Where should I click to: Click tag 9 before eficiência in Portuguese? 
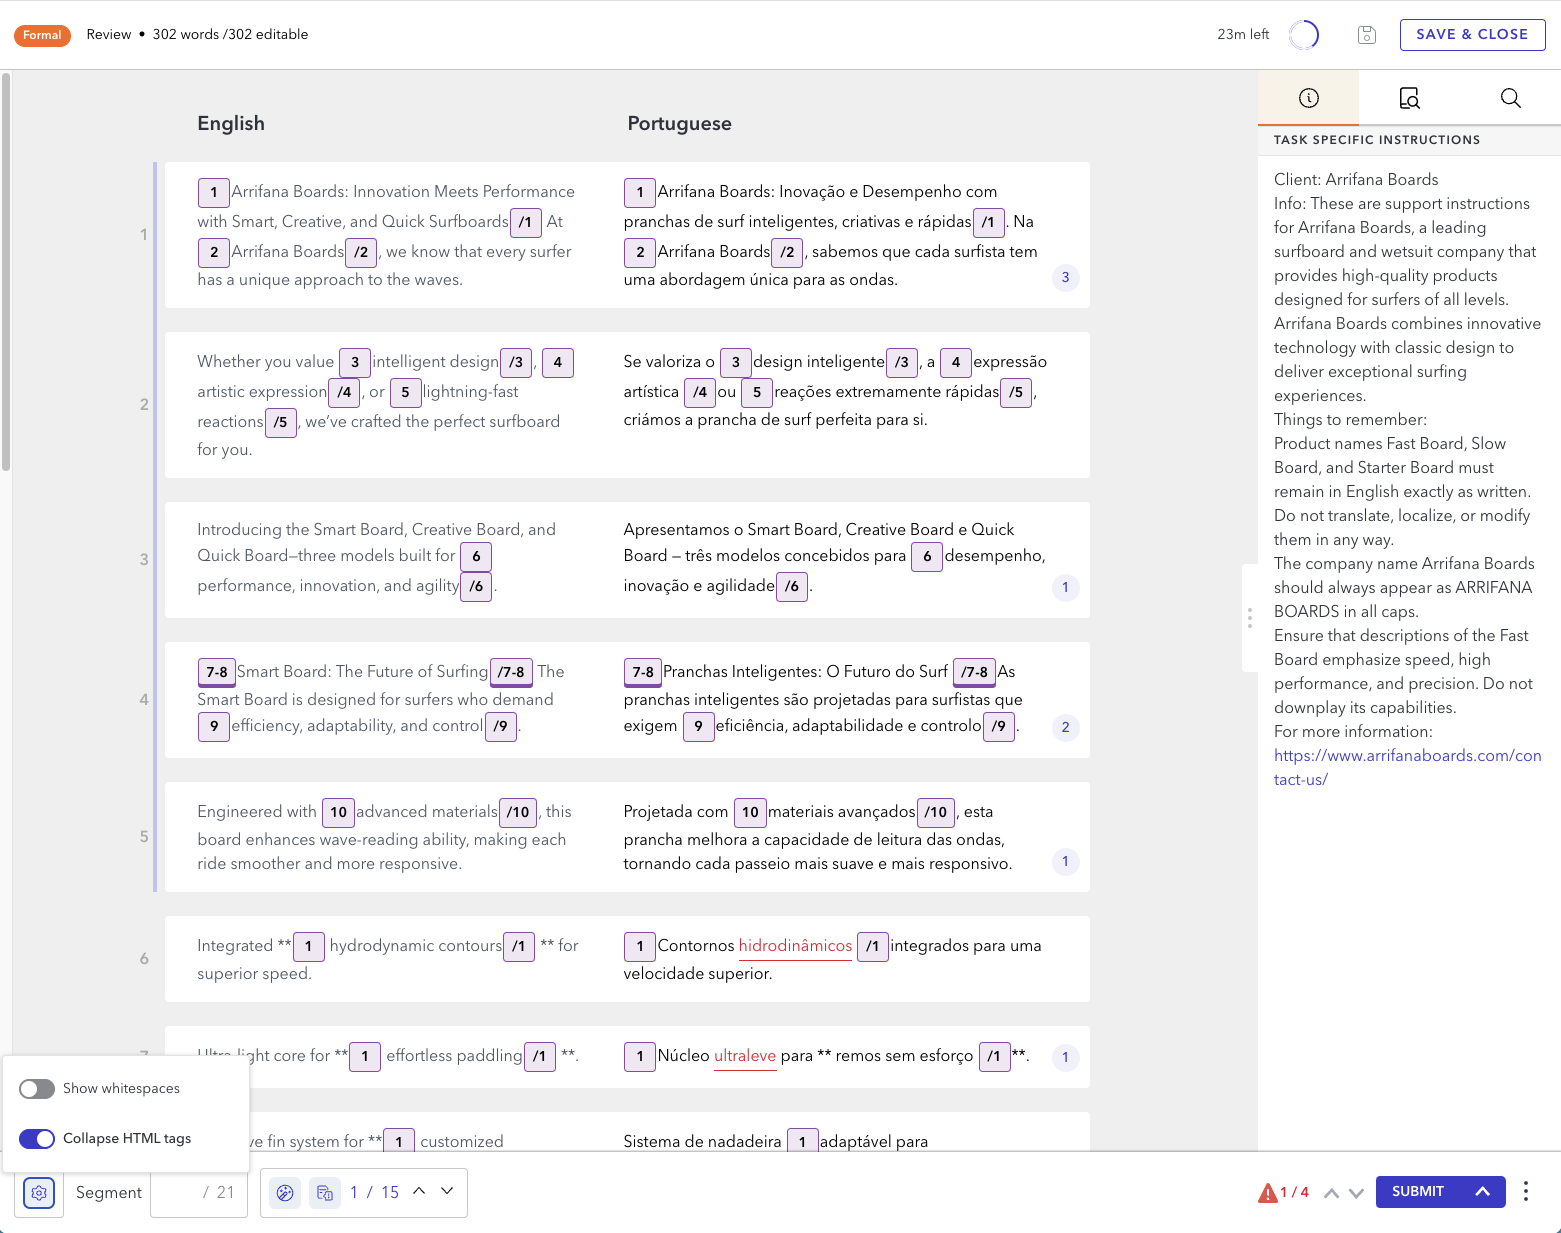point(698,726)
